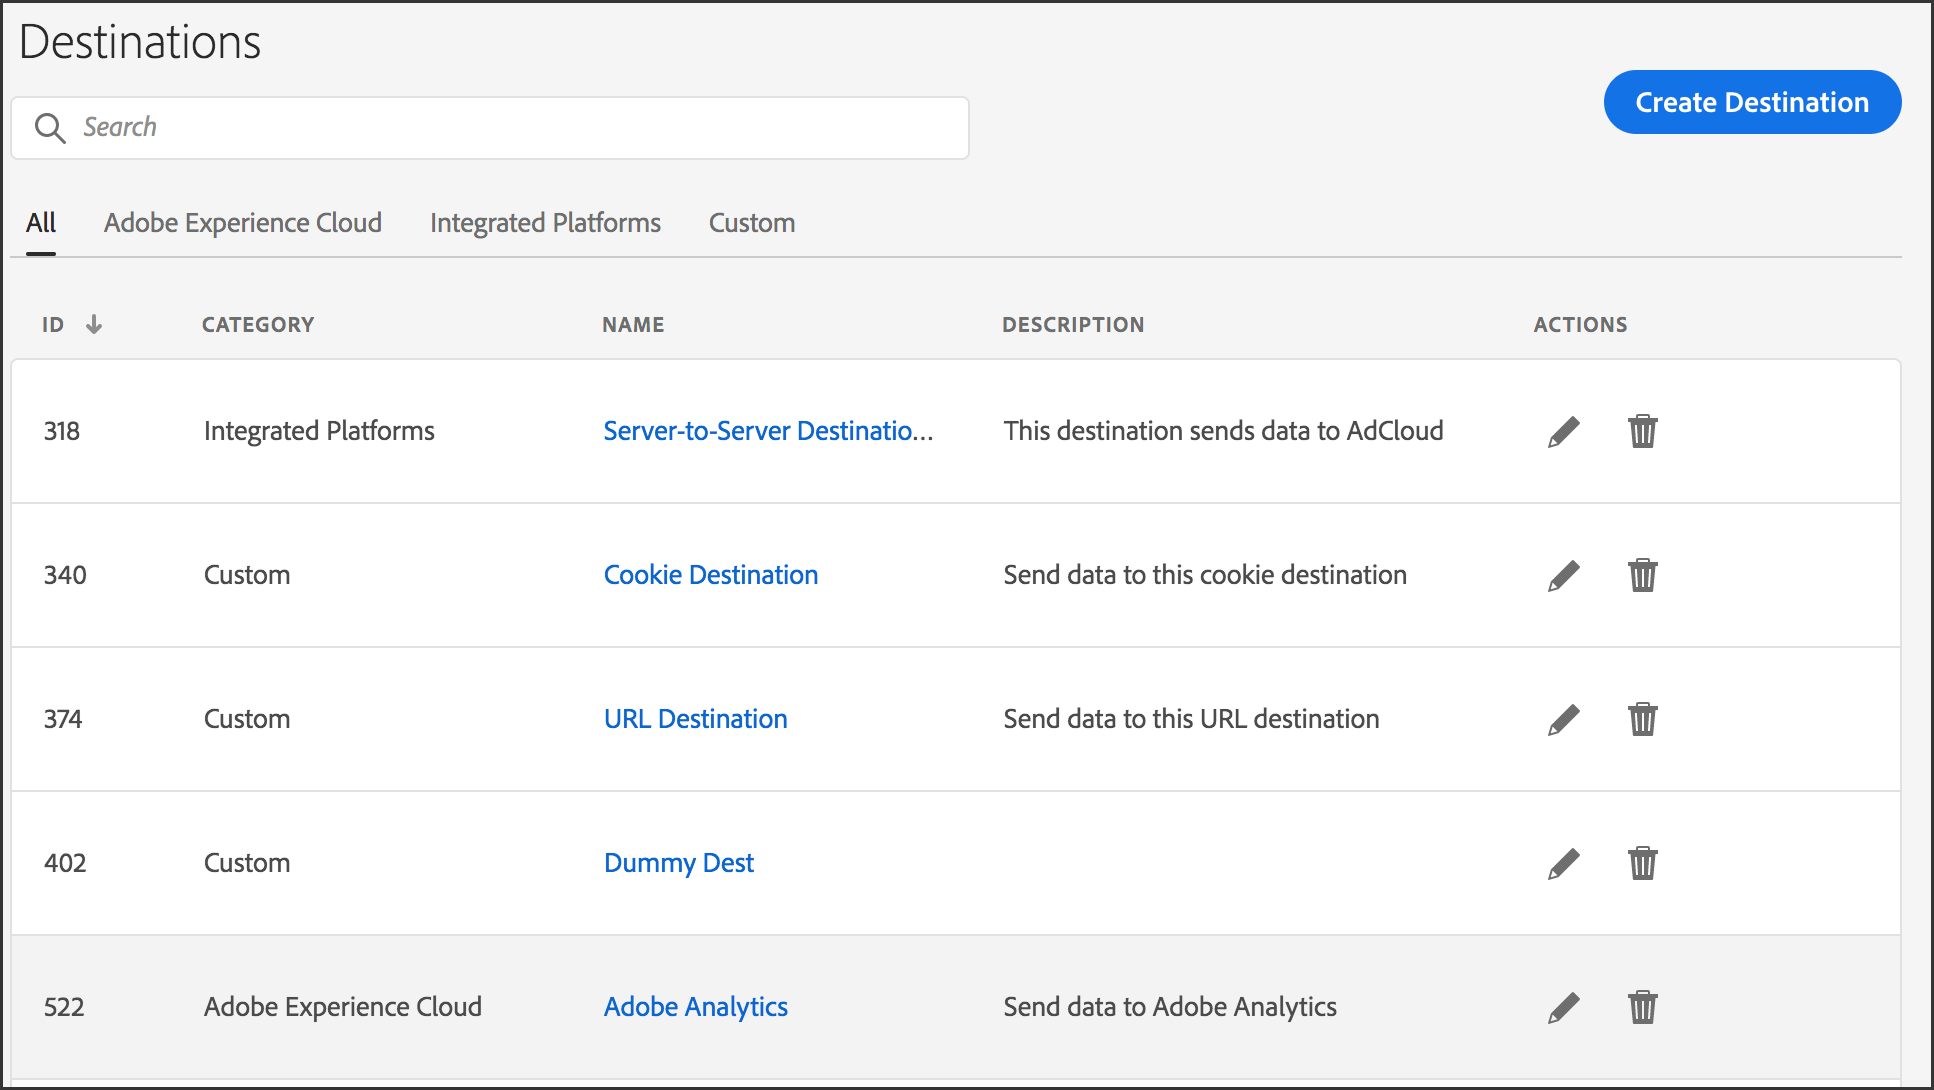Delete Dummy Dest using its trash icon
Image resolution: width=1934 pixels, height=1090 pixels.
[1643, 862]
